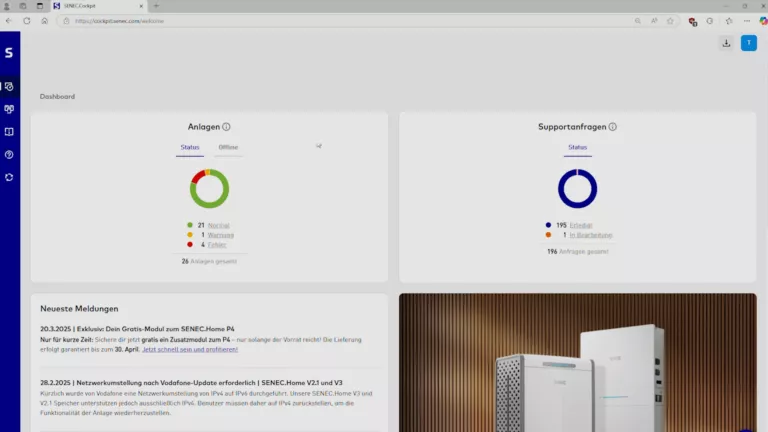Open the open-book knowledge icon in sidebar
Viewport: 768px width, 432px height.
click(x=9, y=132)
